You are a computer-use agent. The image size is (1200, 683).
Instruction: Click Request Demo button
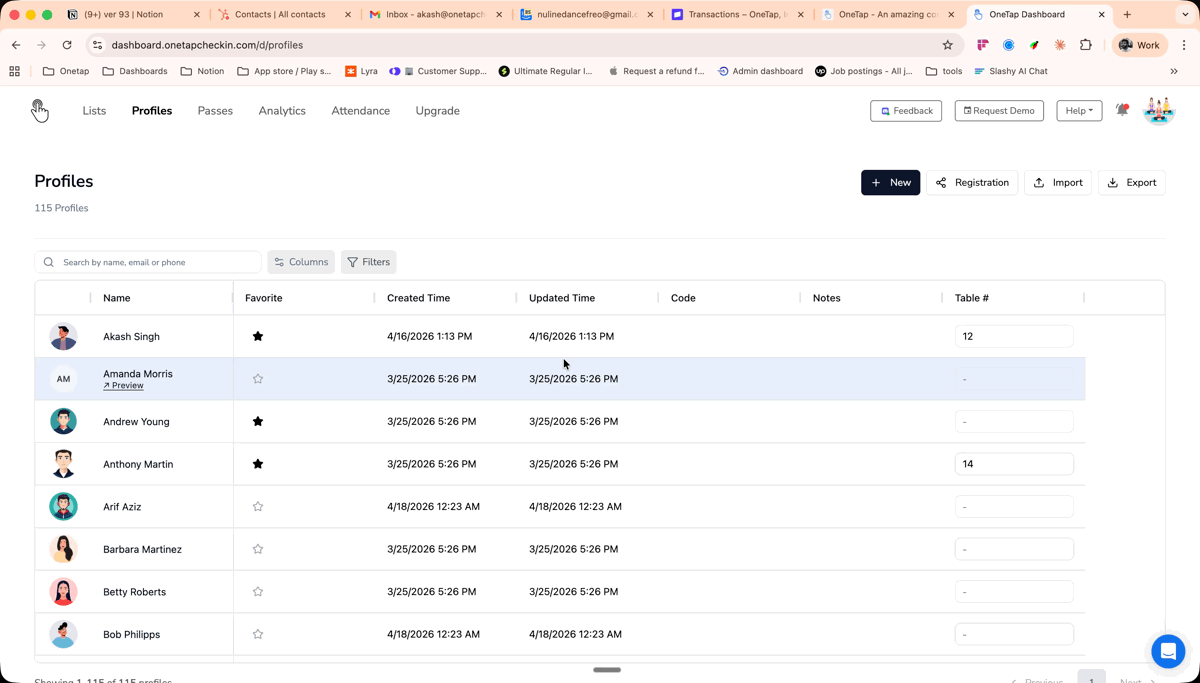click(999, 111)
